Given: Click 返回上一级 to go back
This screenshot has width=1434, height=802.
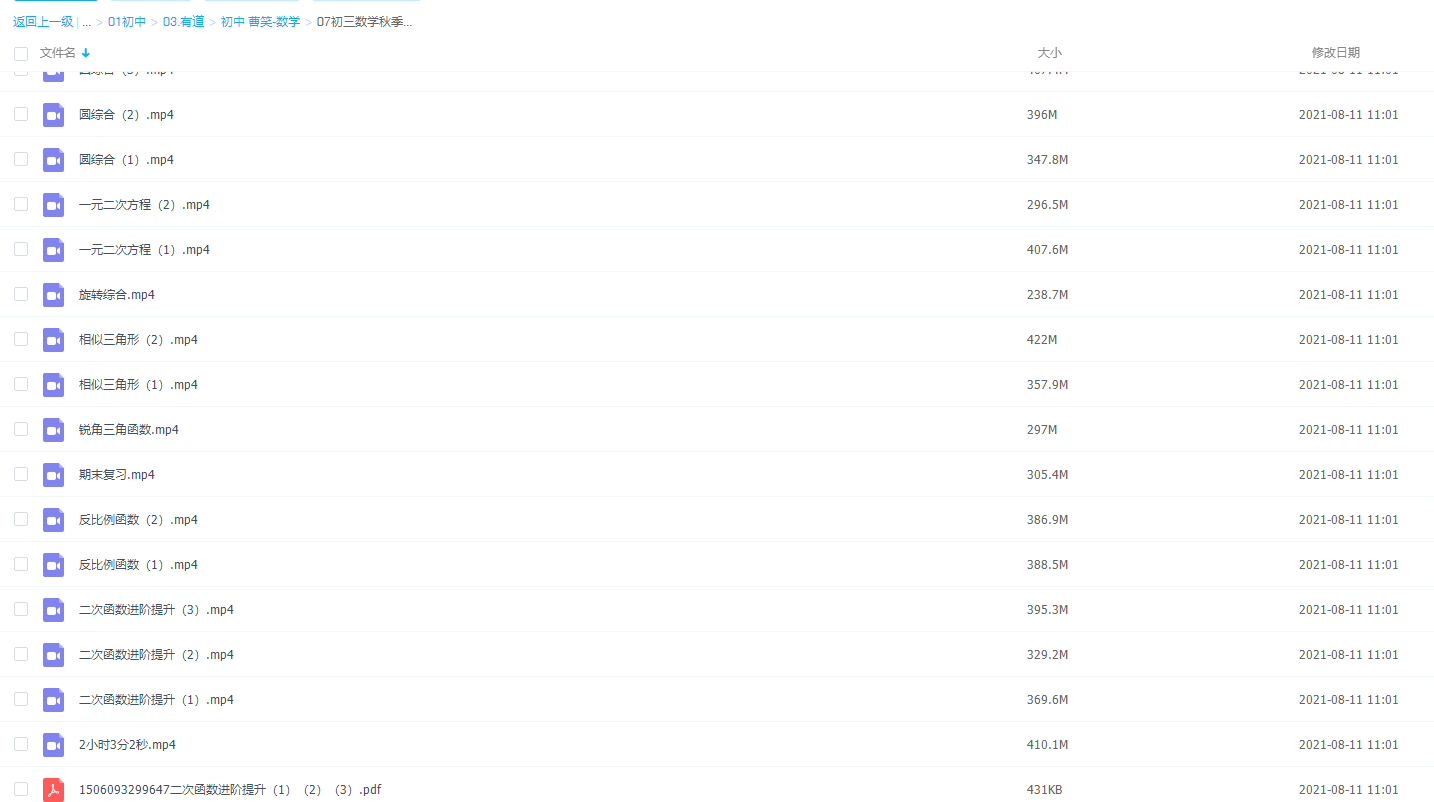Looking at the screenshot, I should click(43, 22).
